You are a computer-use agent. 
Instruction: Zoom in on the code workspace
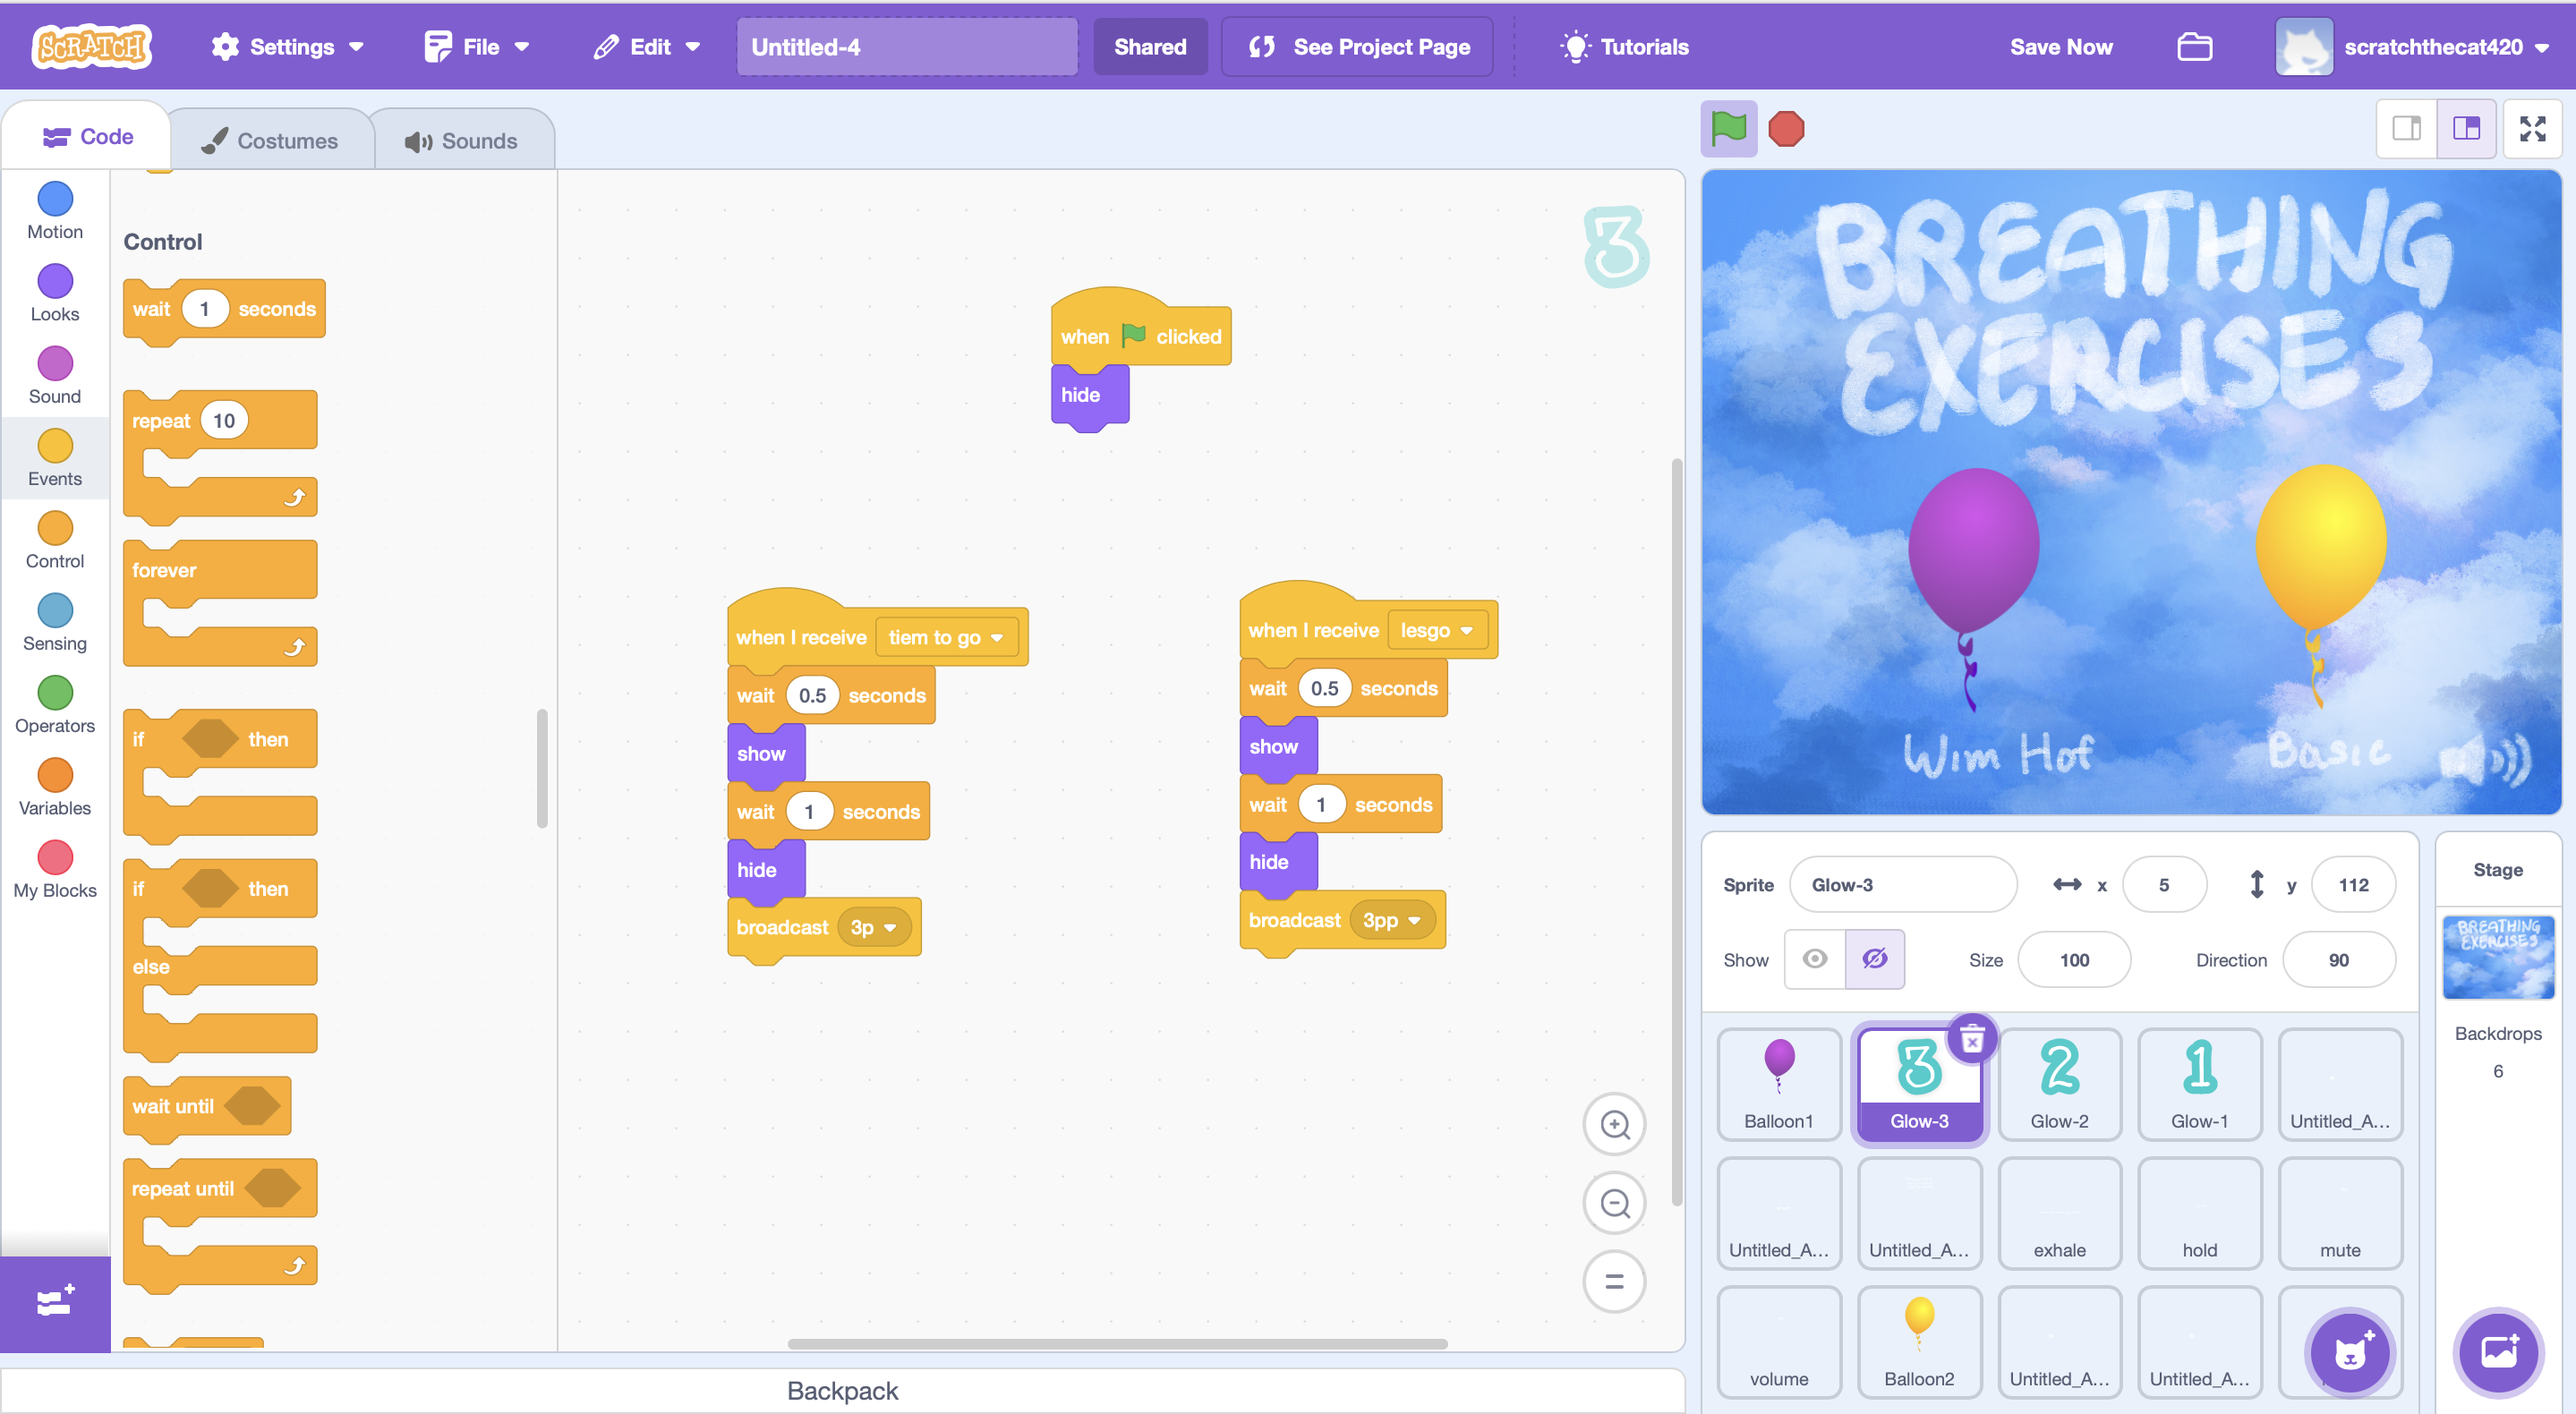[x=1614, y=1124]
